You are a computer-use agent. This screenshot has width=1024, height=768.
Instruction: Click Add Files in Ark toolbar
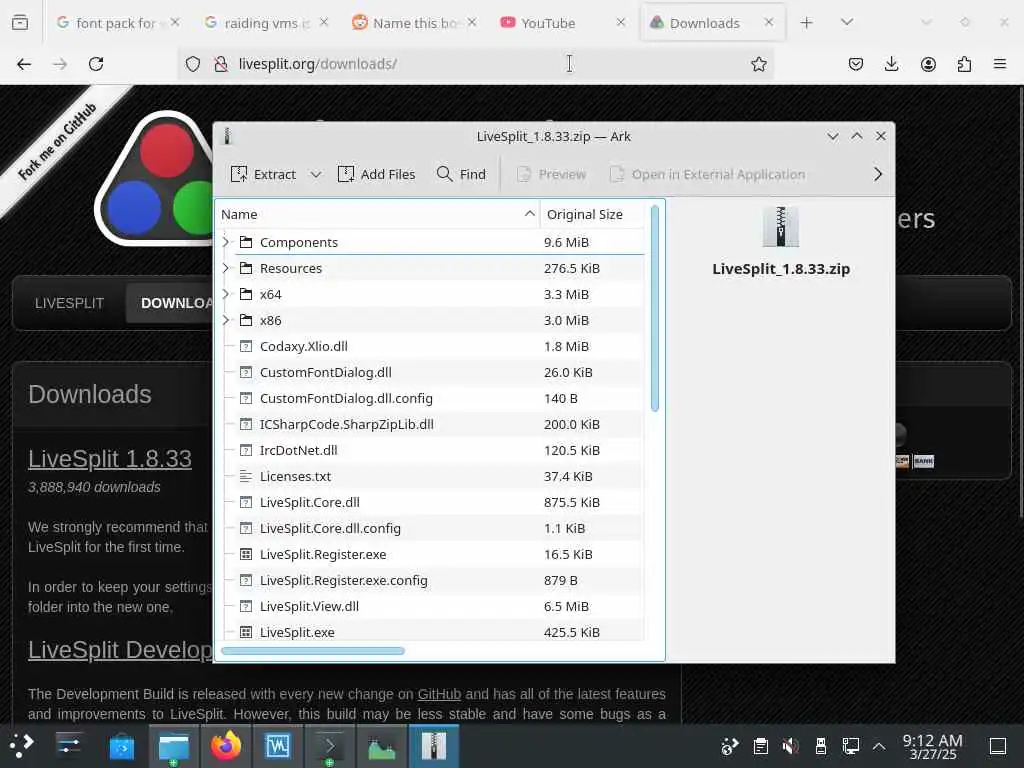click(376, 174)
